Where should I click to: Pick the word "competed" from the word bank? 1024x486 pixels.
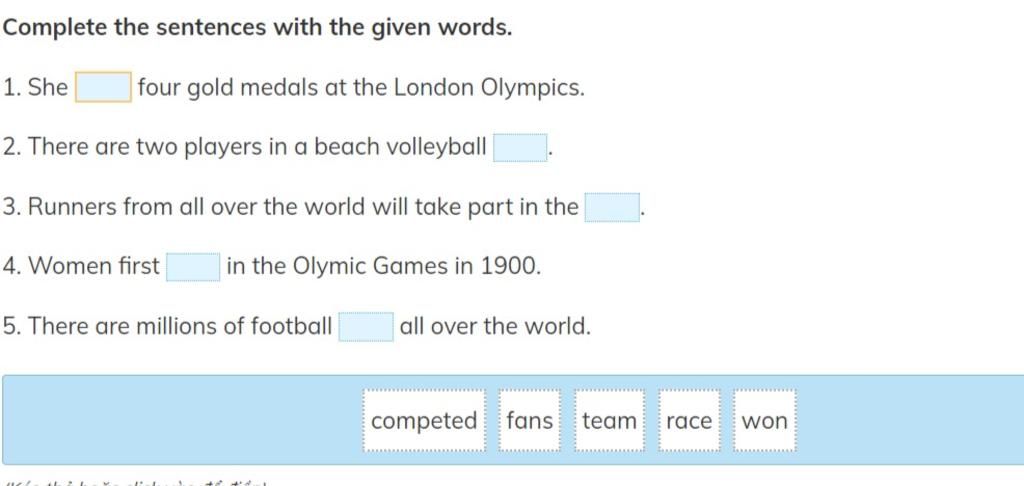[424, 421]
